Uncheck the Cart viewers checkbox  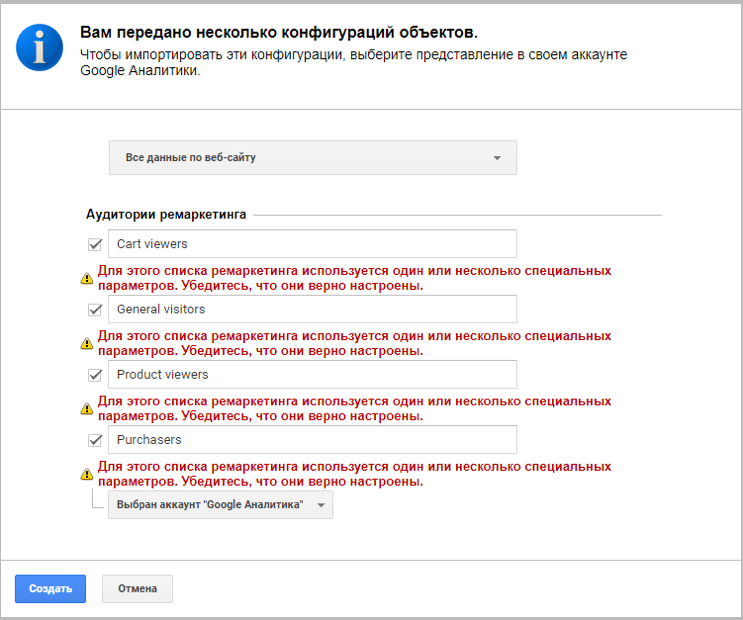pyautogui.click(x=95, y=244)
